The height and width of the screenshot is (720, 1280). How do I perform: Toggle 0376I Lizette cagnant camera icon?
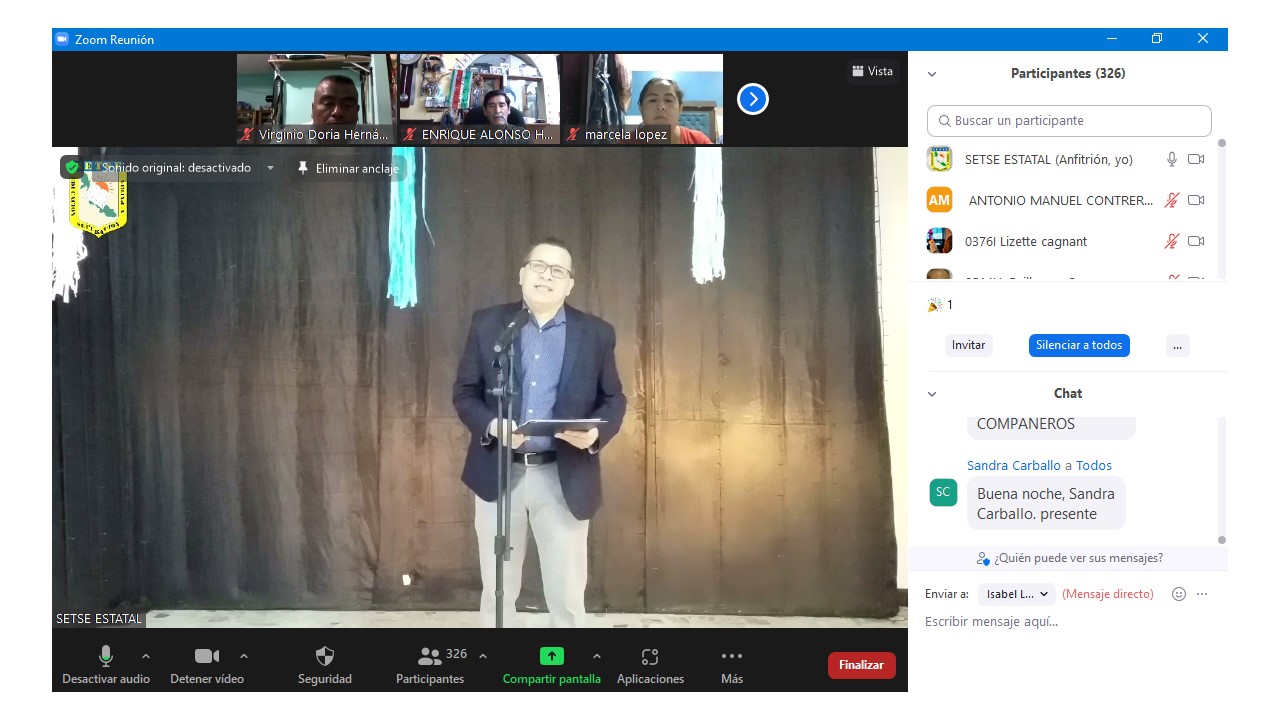click(x=1196, y=241)
